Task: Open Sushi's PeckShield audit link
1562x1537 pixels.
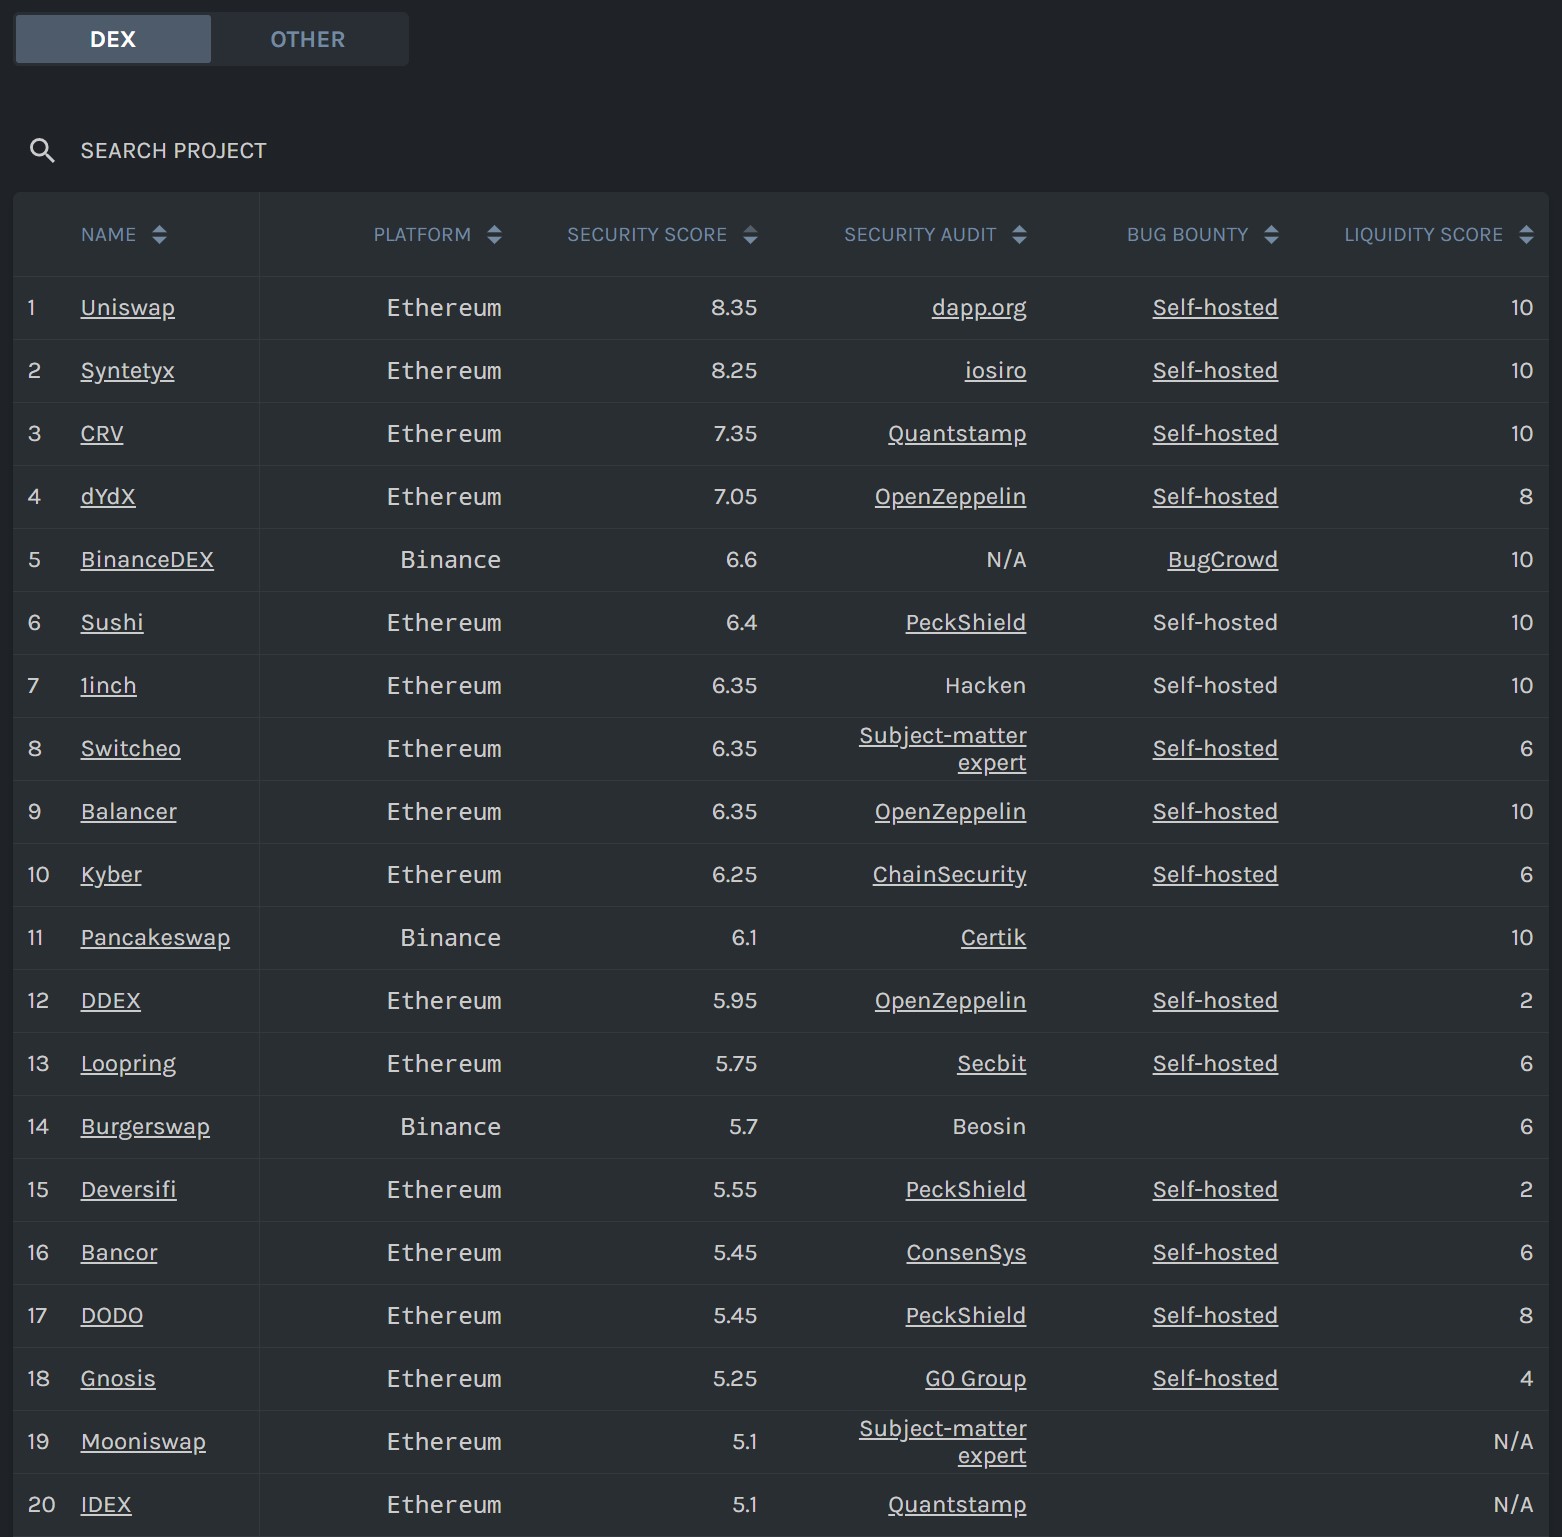Action: point(966,623)
